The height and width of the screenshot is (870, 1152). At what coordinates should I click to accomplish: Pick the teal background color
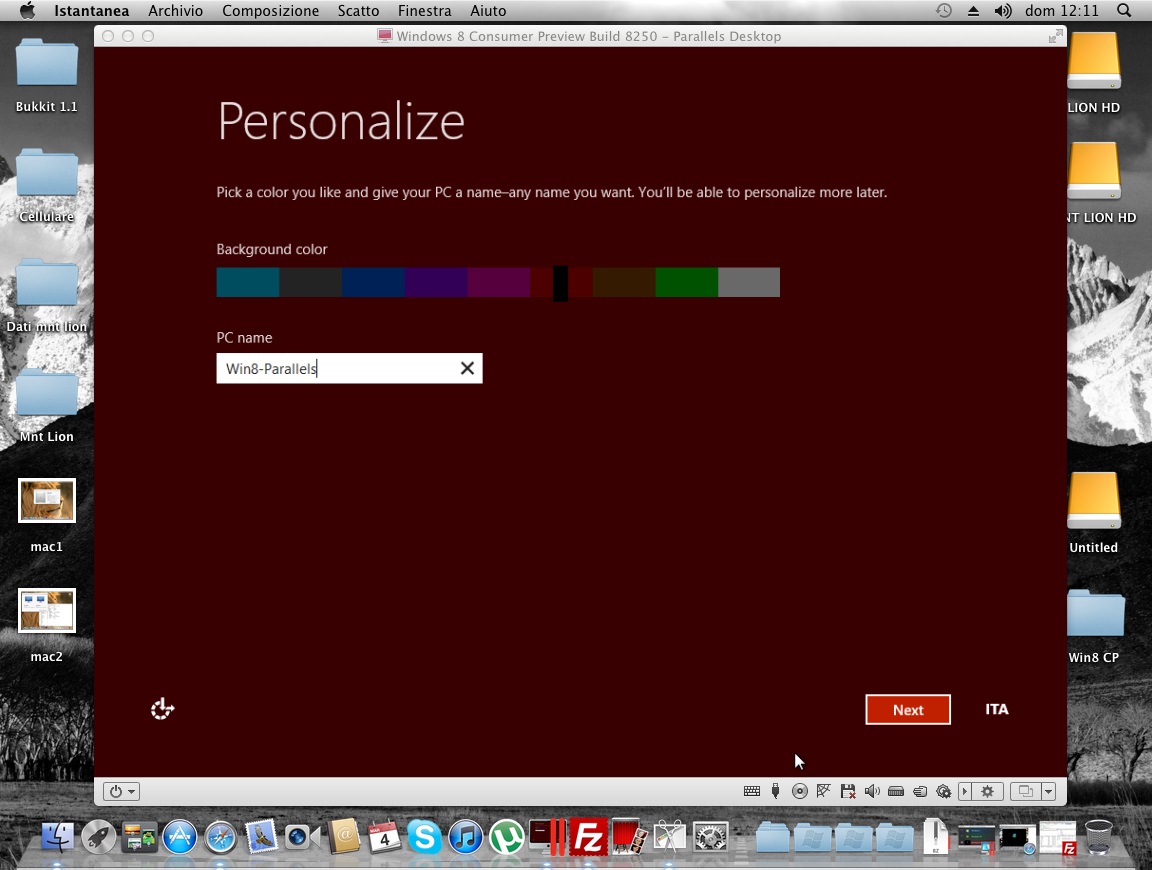click(x=248, y=282)
